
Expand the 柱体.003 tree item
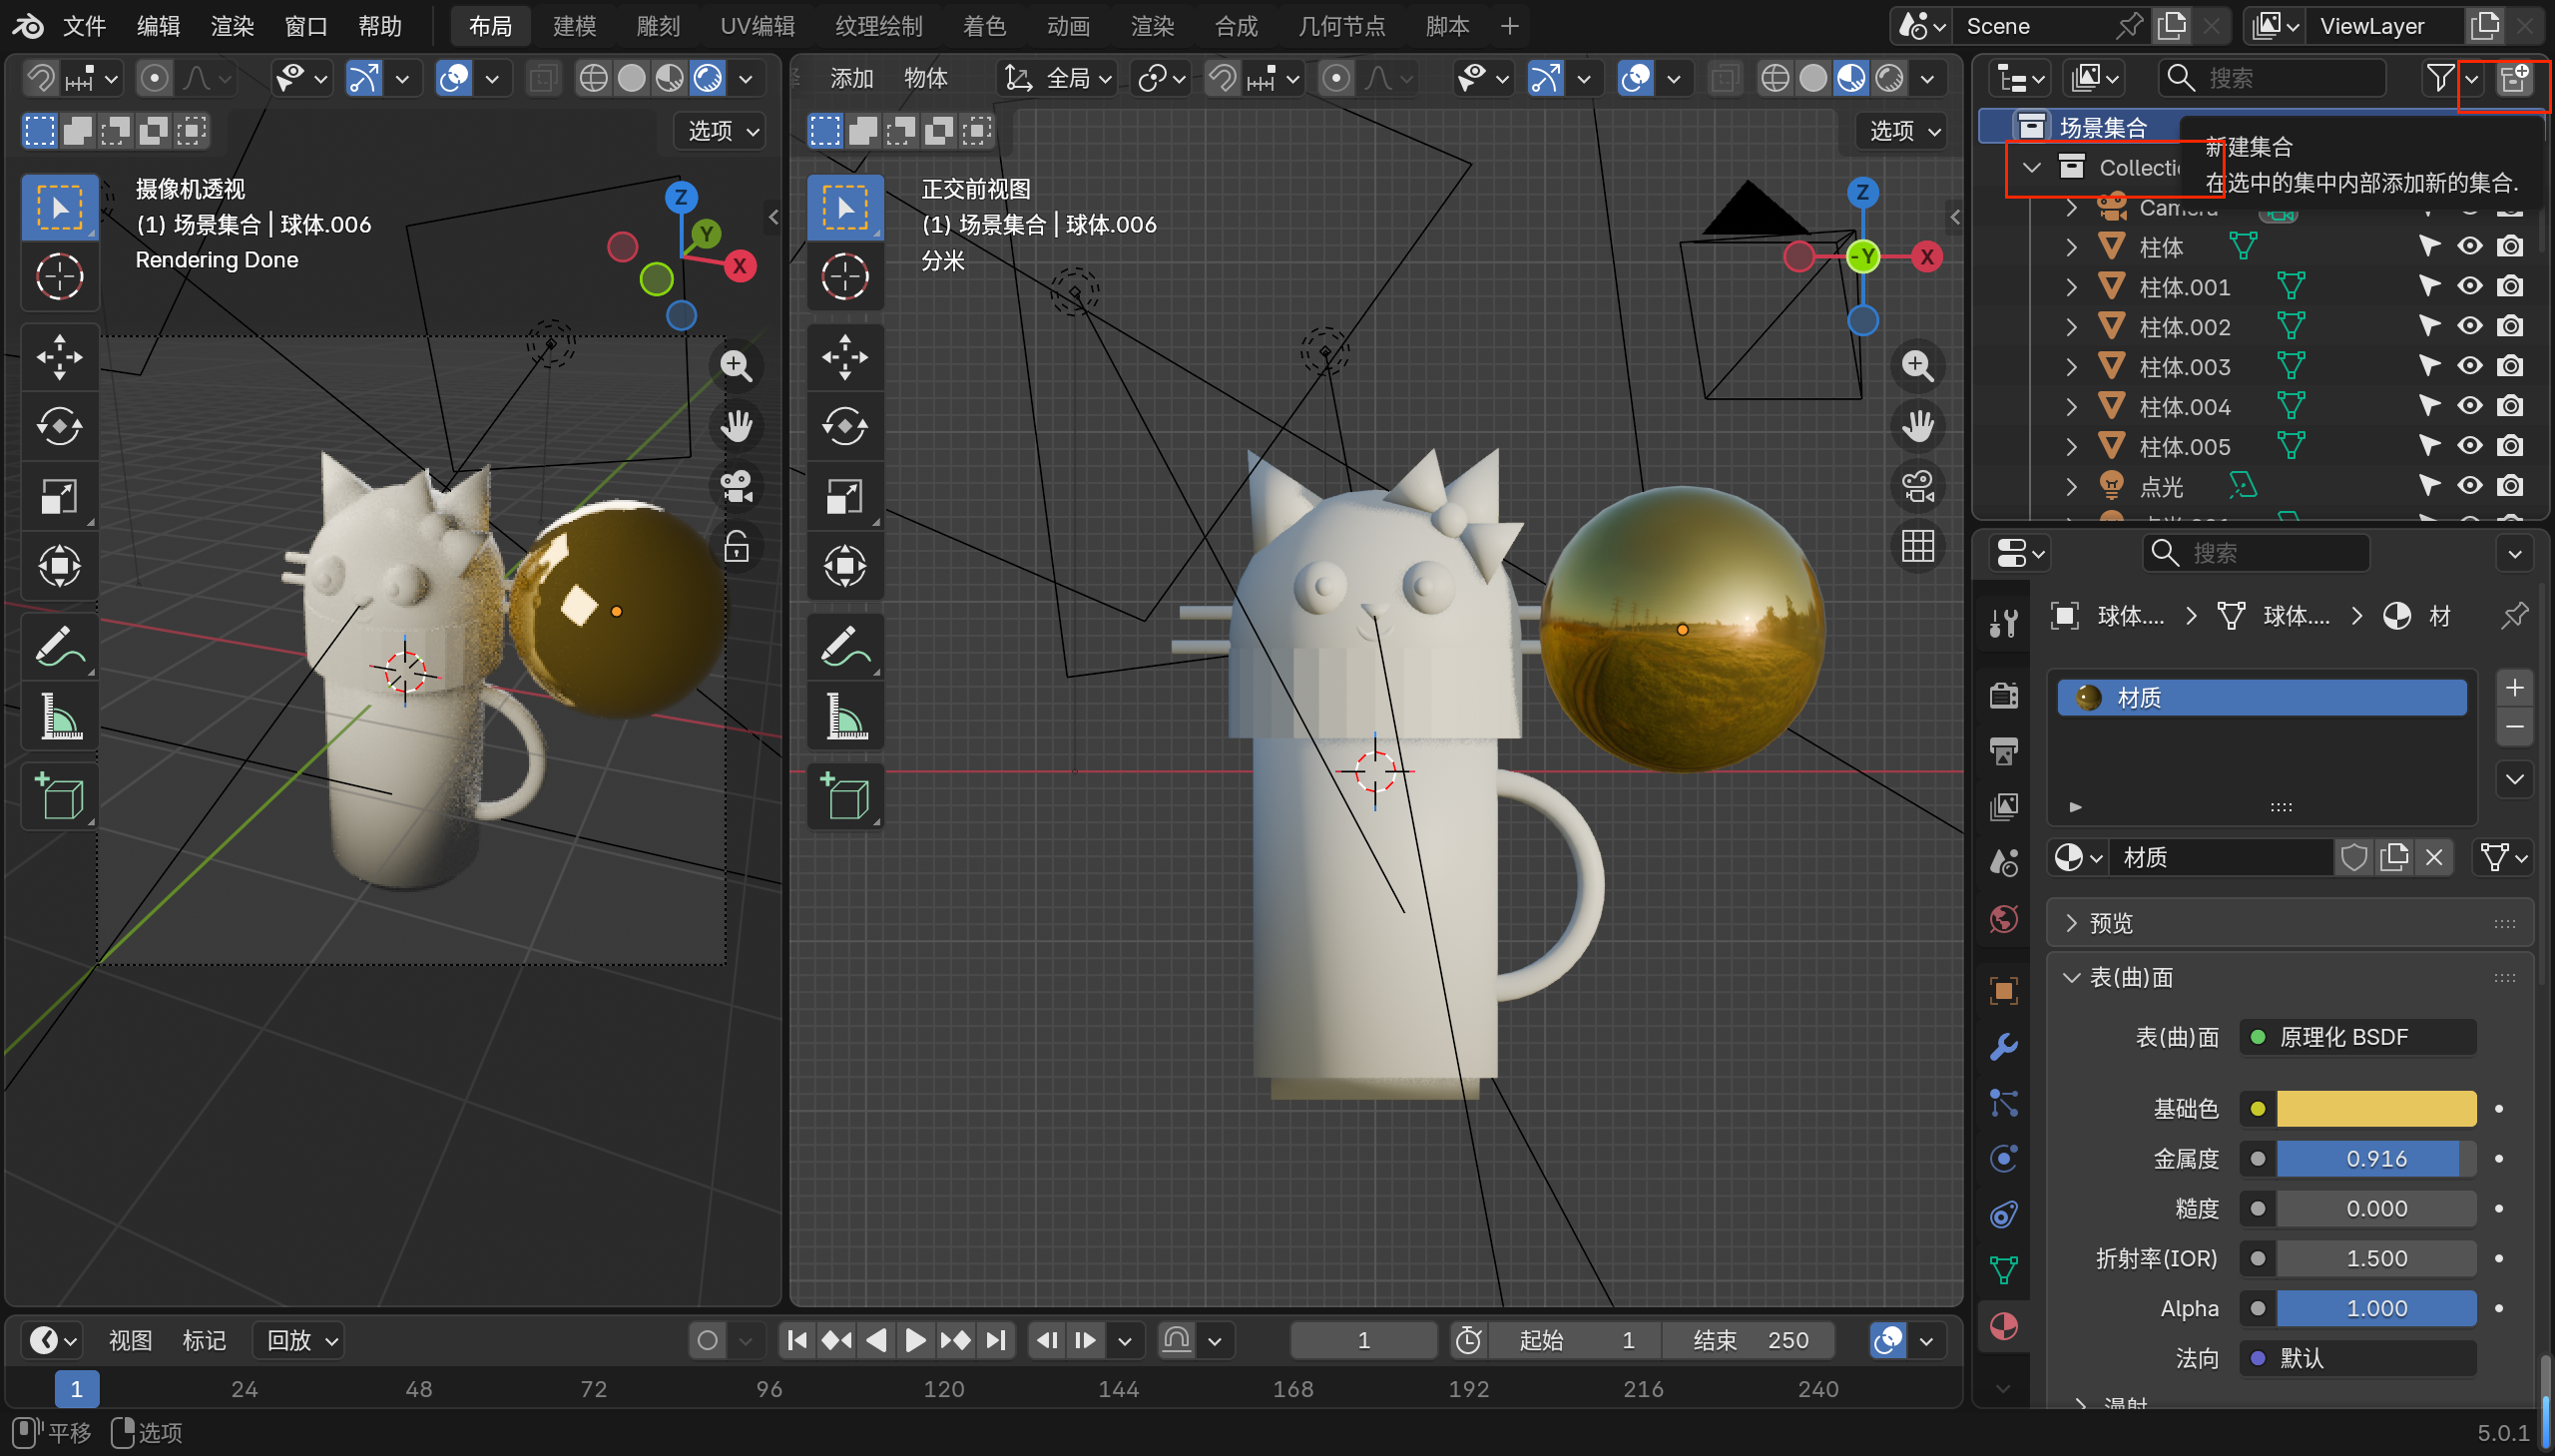click(2071, 367)
